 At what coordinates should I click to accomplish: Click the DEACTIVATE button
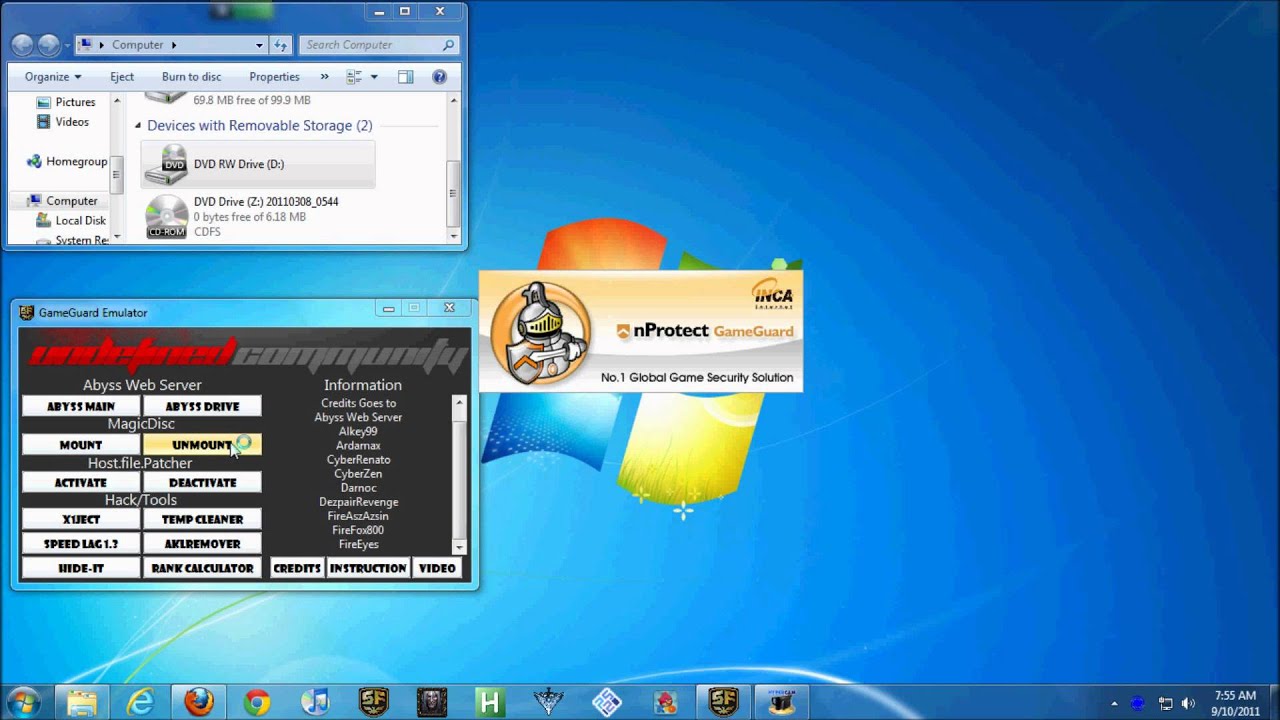pyautogui.click(x=202, y=482)
